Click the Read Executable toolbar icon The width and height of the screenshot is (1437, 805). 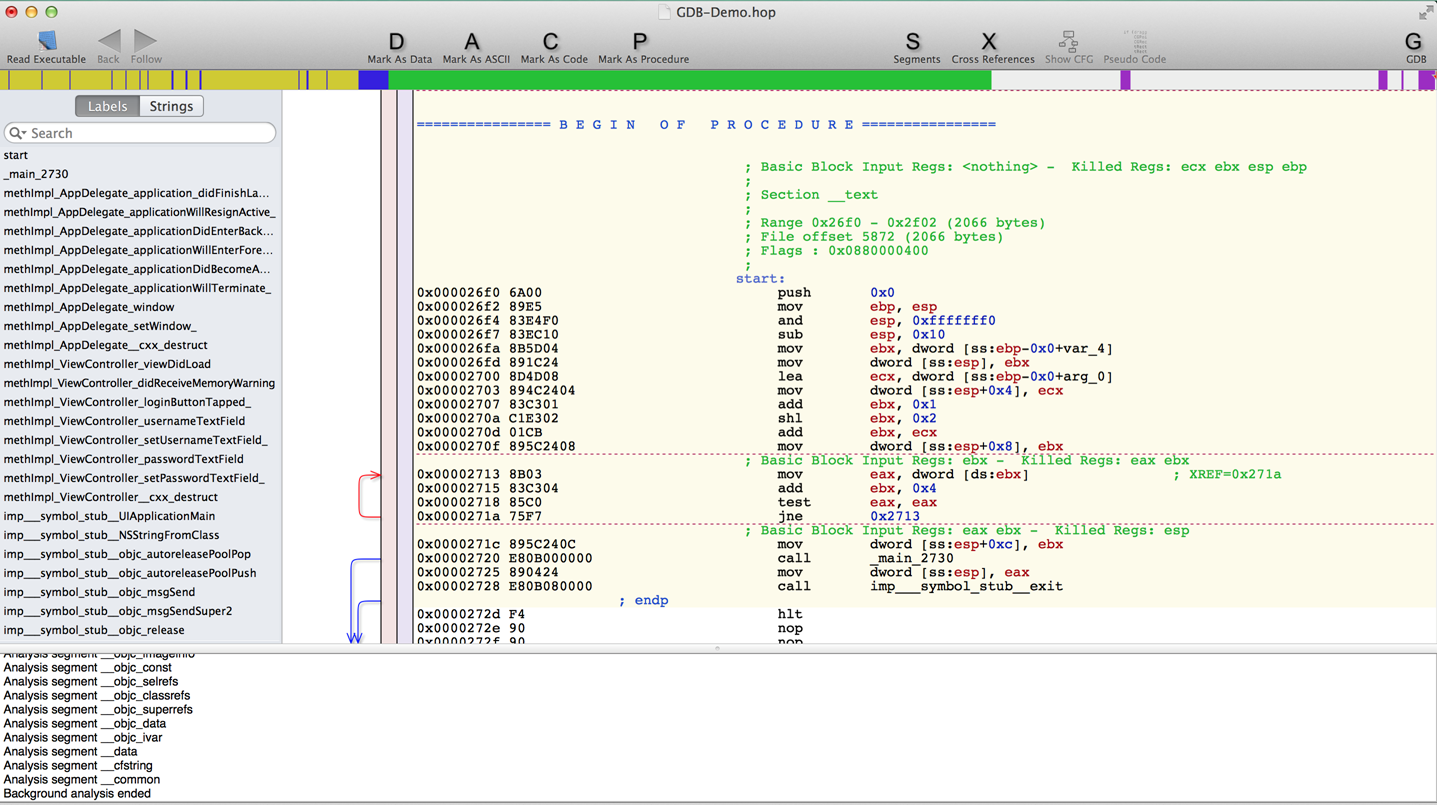tap(46, 42)
